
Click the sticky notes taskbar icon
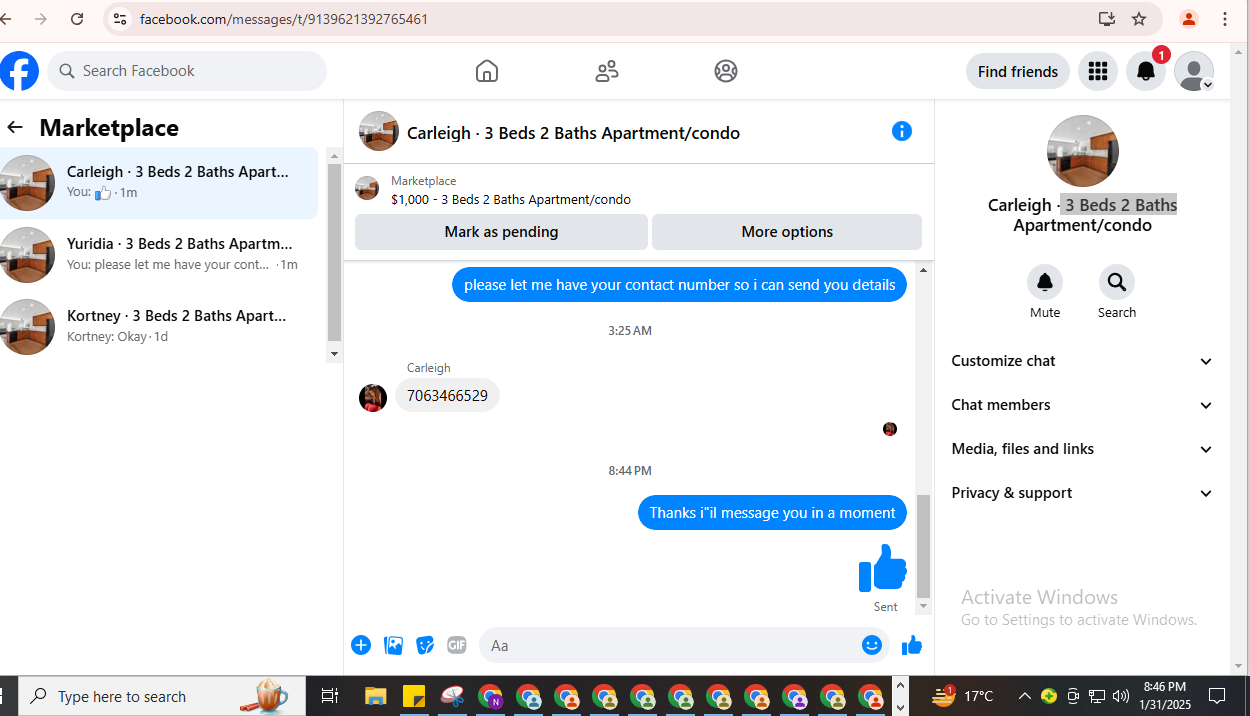point(413,696)
